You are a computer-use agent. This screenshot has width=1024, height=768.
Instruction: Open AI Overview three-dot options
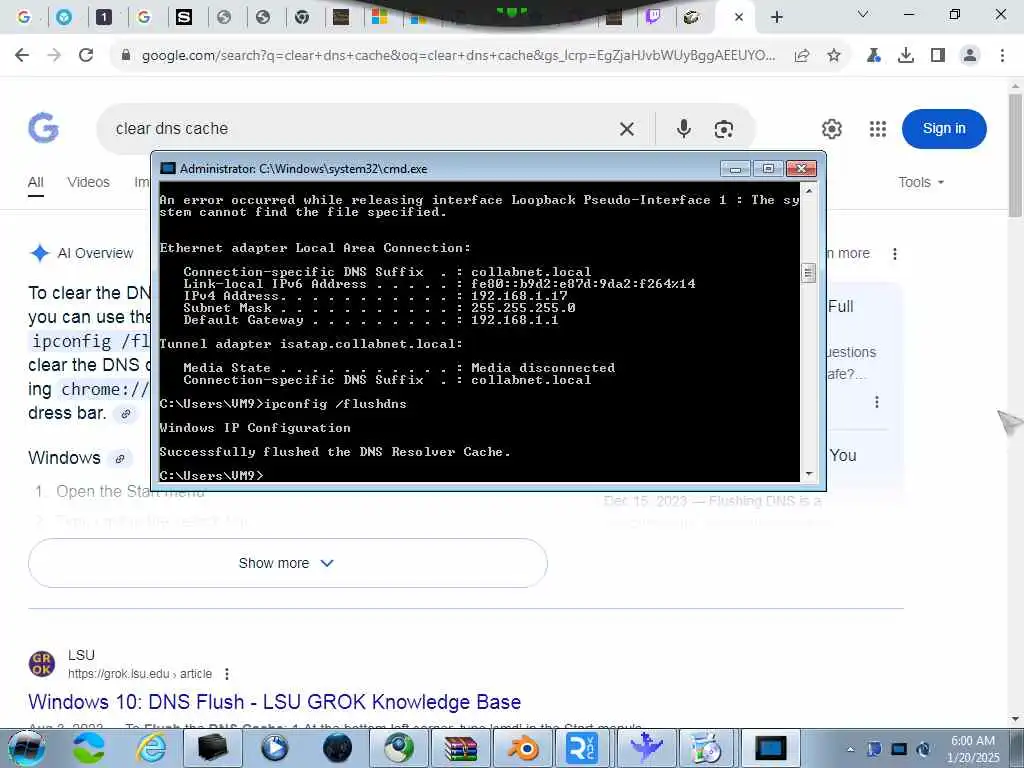(x=895, y=253)
